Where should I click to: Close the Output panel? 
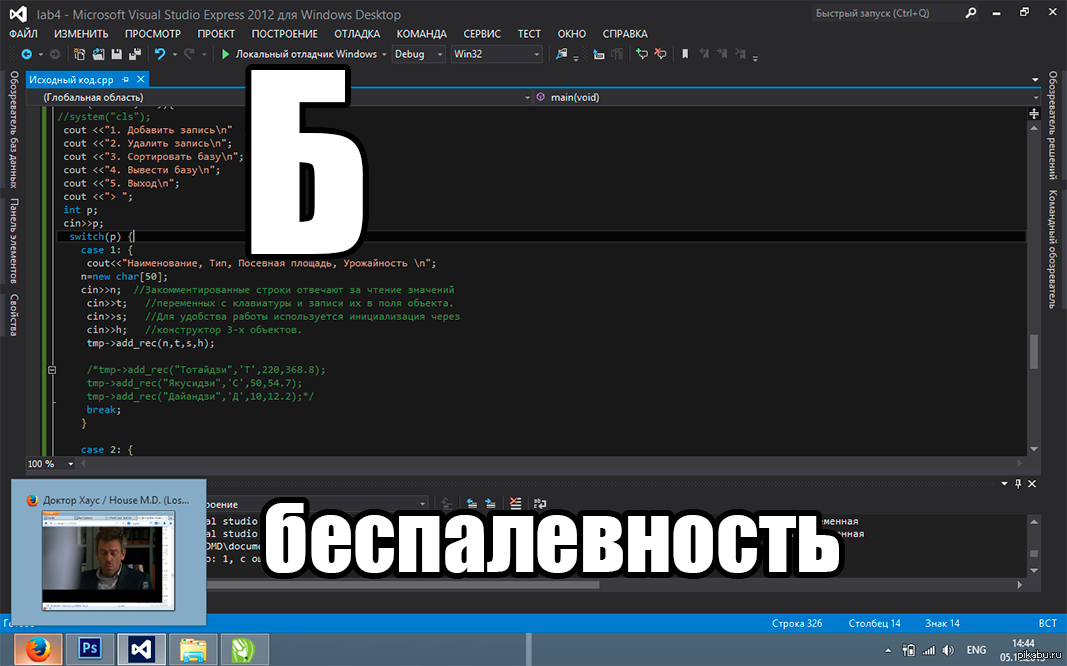pyautogui.click(x=1032, y=484)
